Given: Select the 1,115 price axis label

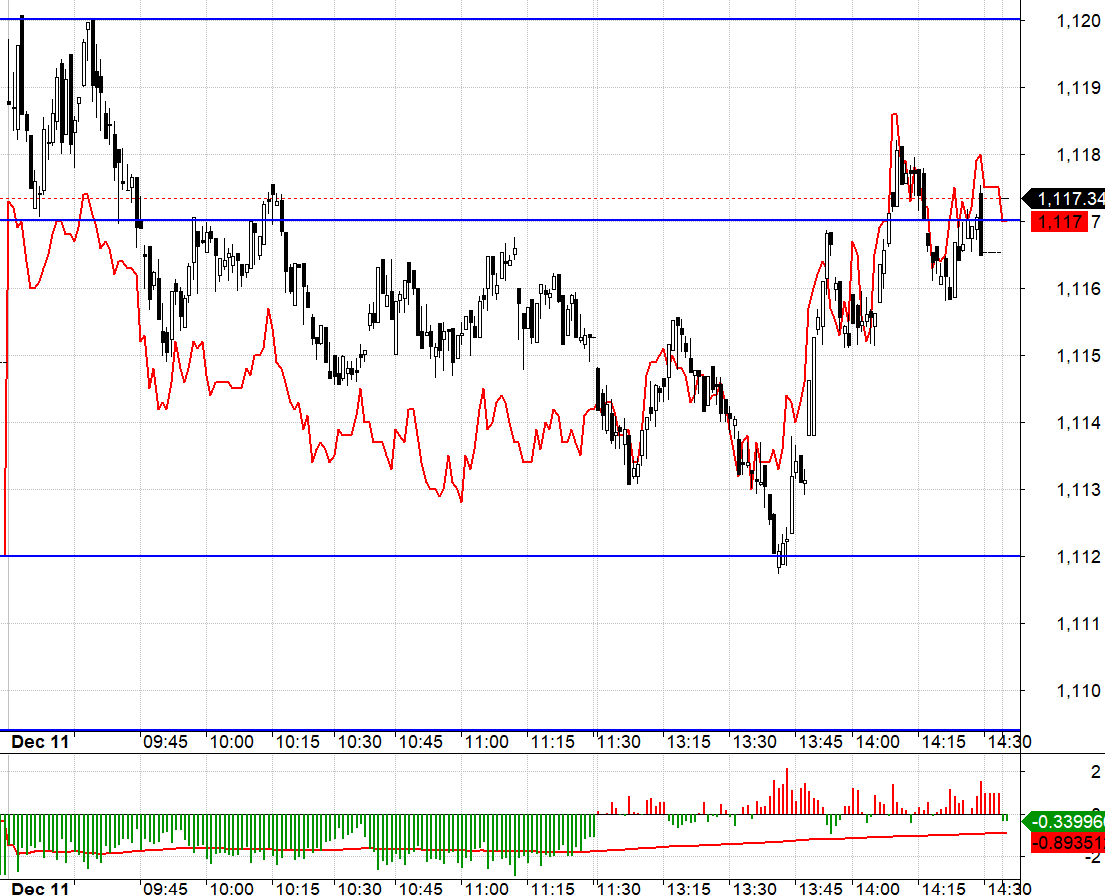Looking at the screenshot, I should pyautogui.click(x=1078, y=355).
